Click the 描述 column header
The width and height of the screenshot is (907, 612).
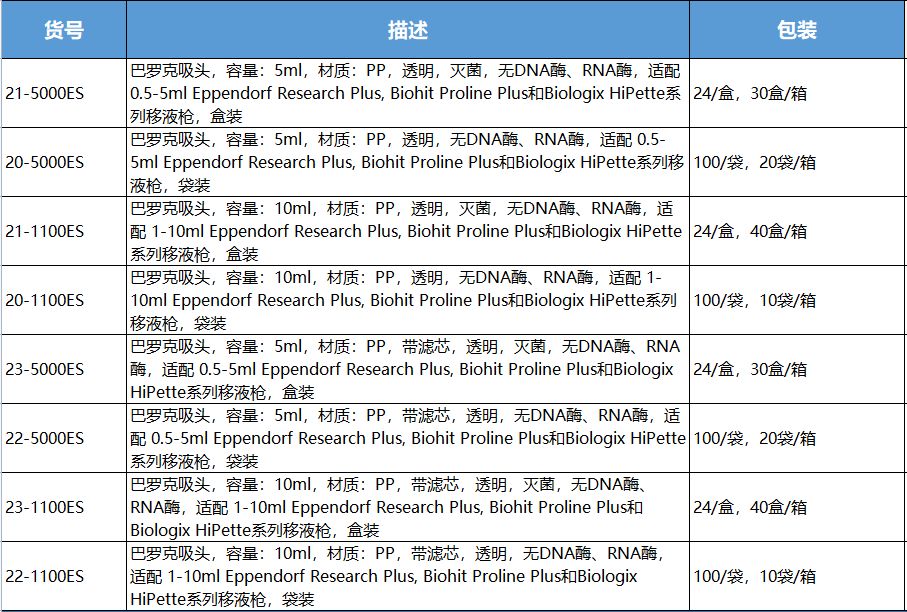pyautogui.click(x=407, y=30)
